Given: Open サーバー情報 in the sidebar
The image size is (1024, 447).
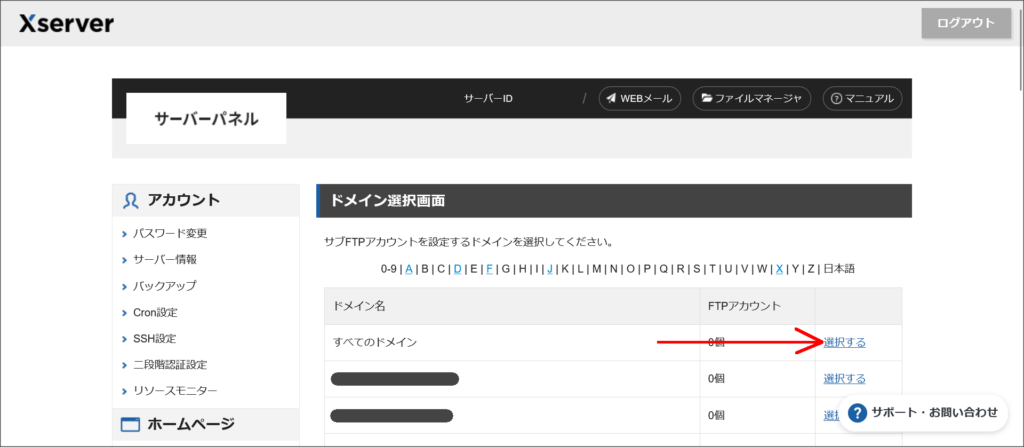Looking at the screenshot, I should point(165,259).
